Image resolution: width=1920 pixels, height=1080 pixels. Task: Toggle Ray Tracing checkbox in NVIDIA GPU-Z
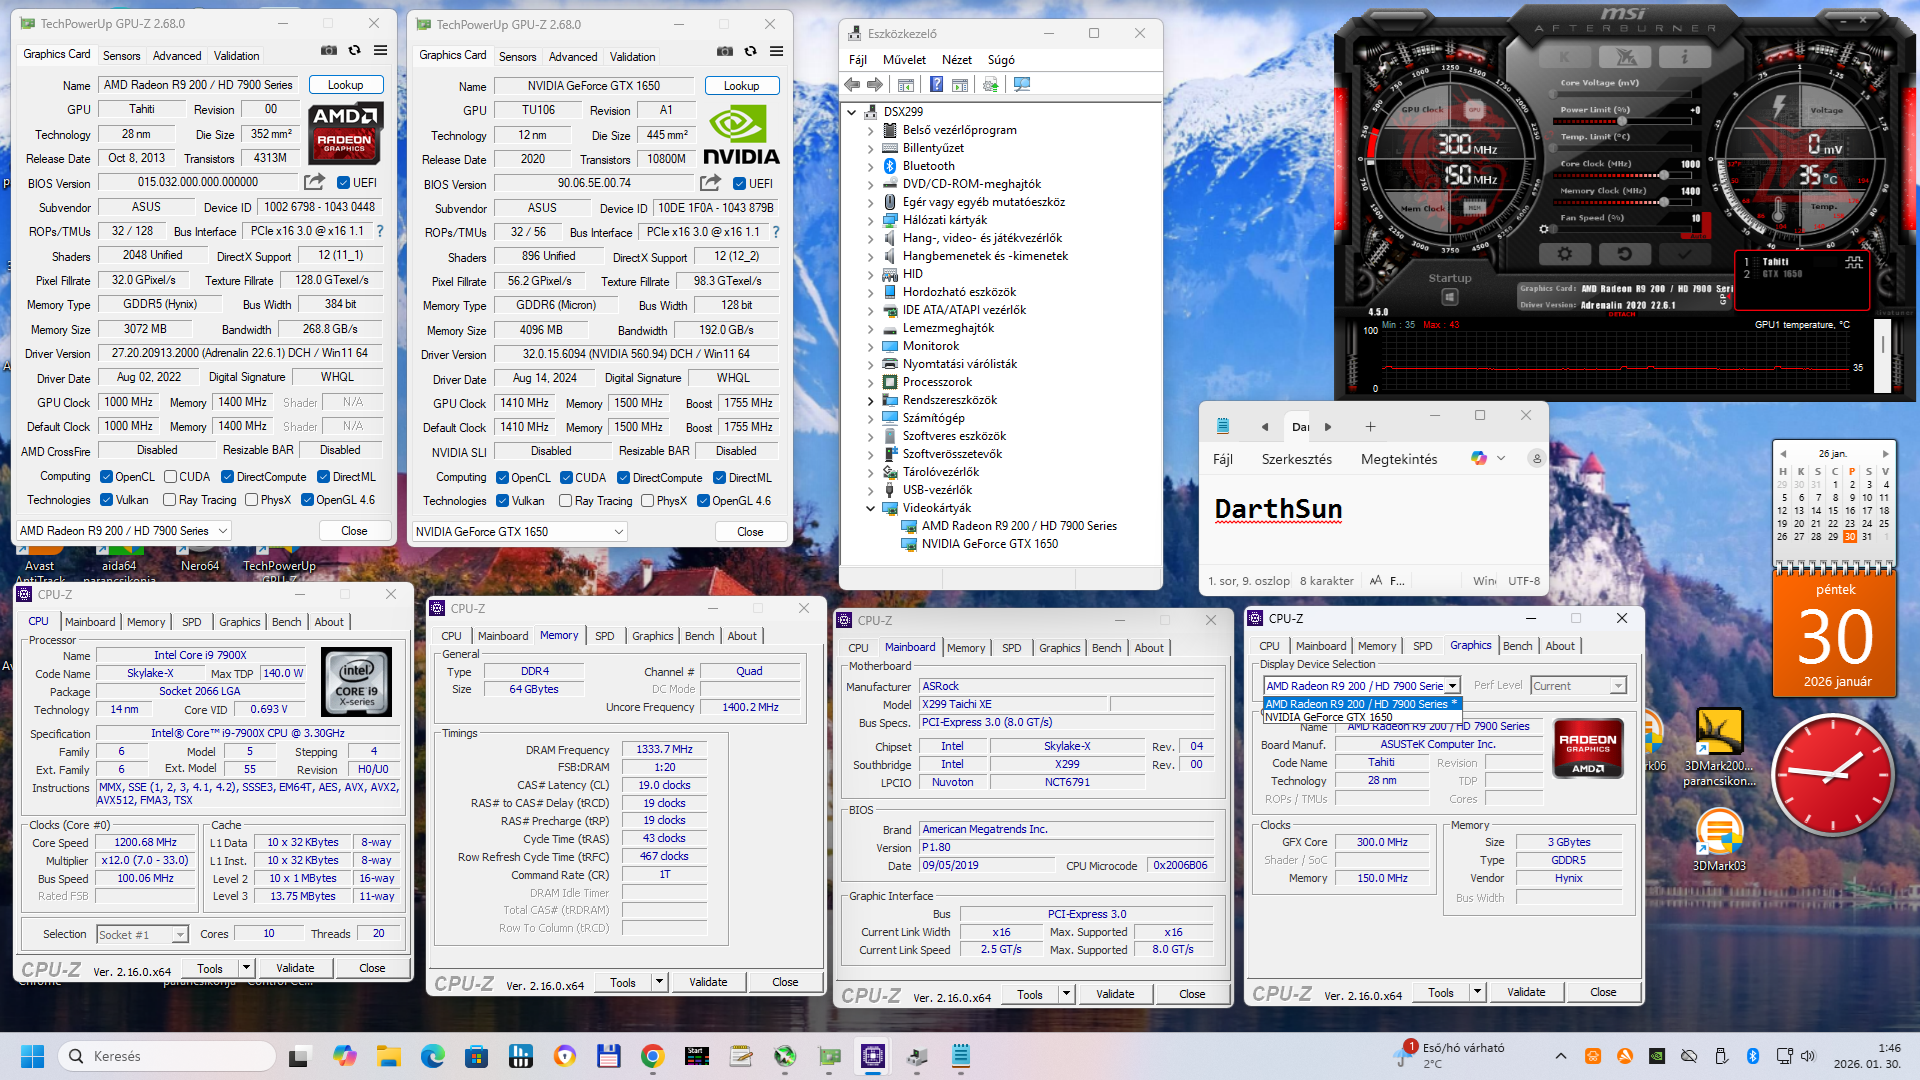(x=565, y=501)
